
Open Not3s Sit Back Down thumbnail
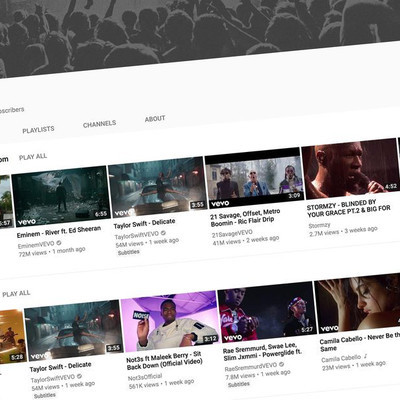pos(170,321)
